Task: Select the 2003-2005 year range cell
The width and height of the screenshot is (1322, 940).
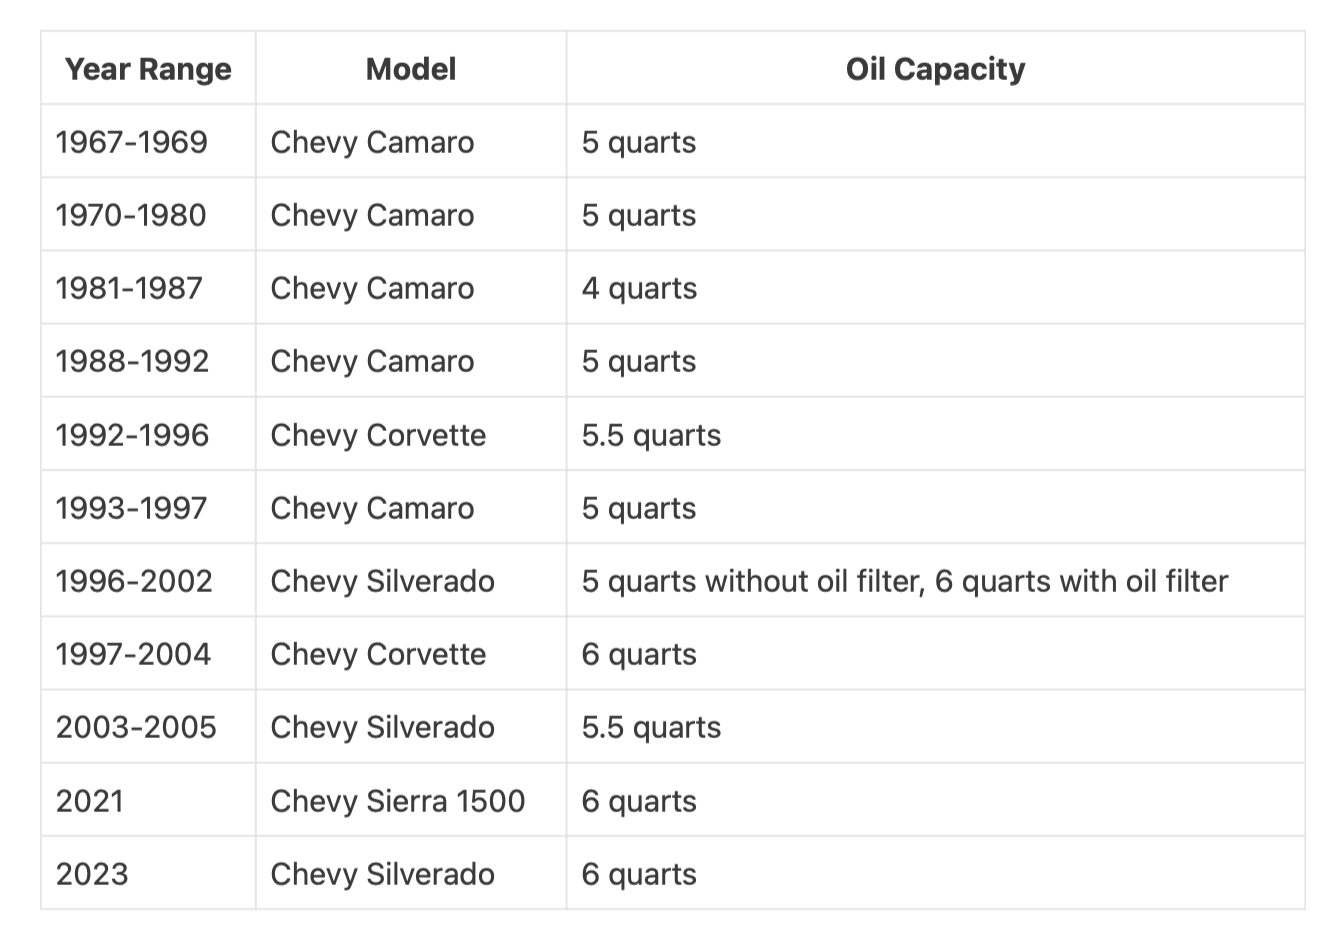Action: 136,727
